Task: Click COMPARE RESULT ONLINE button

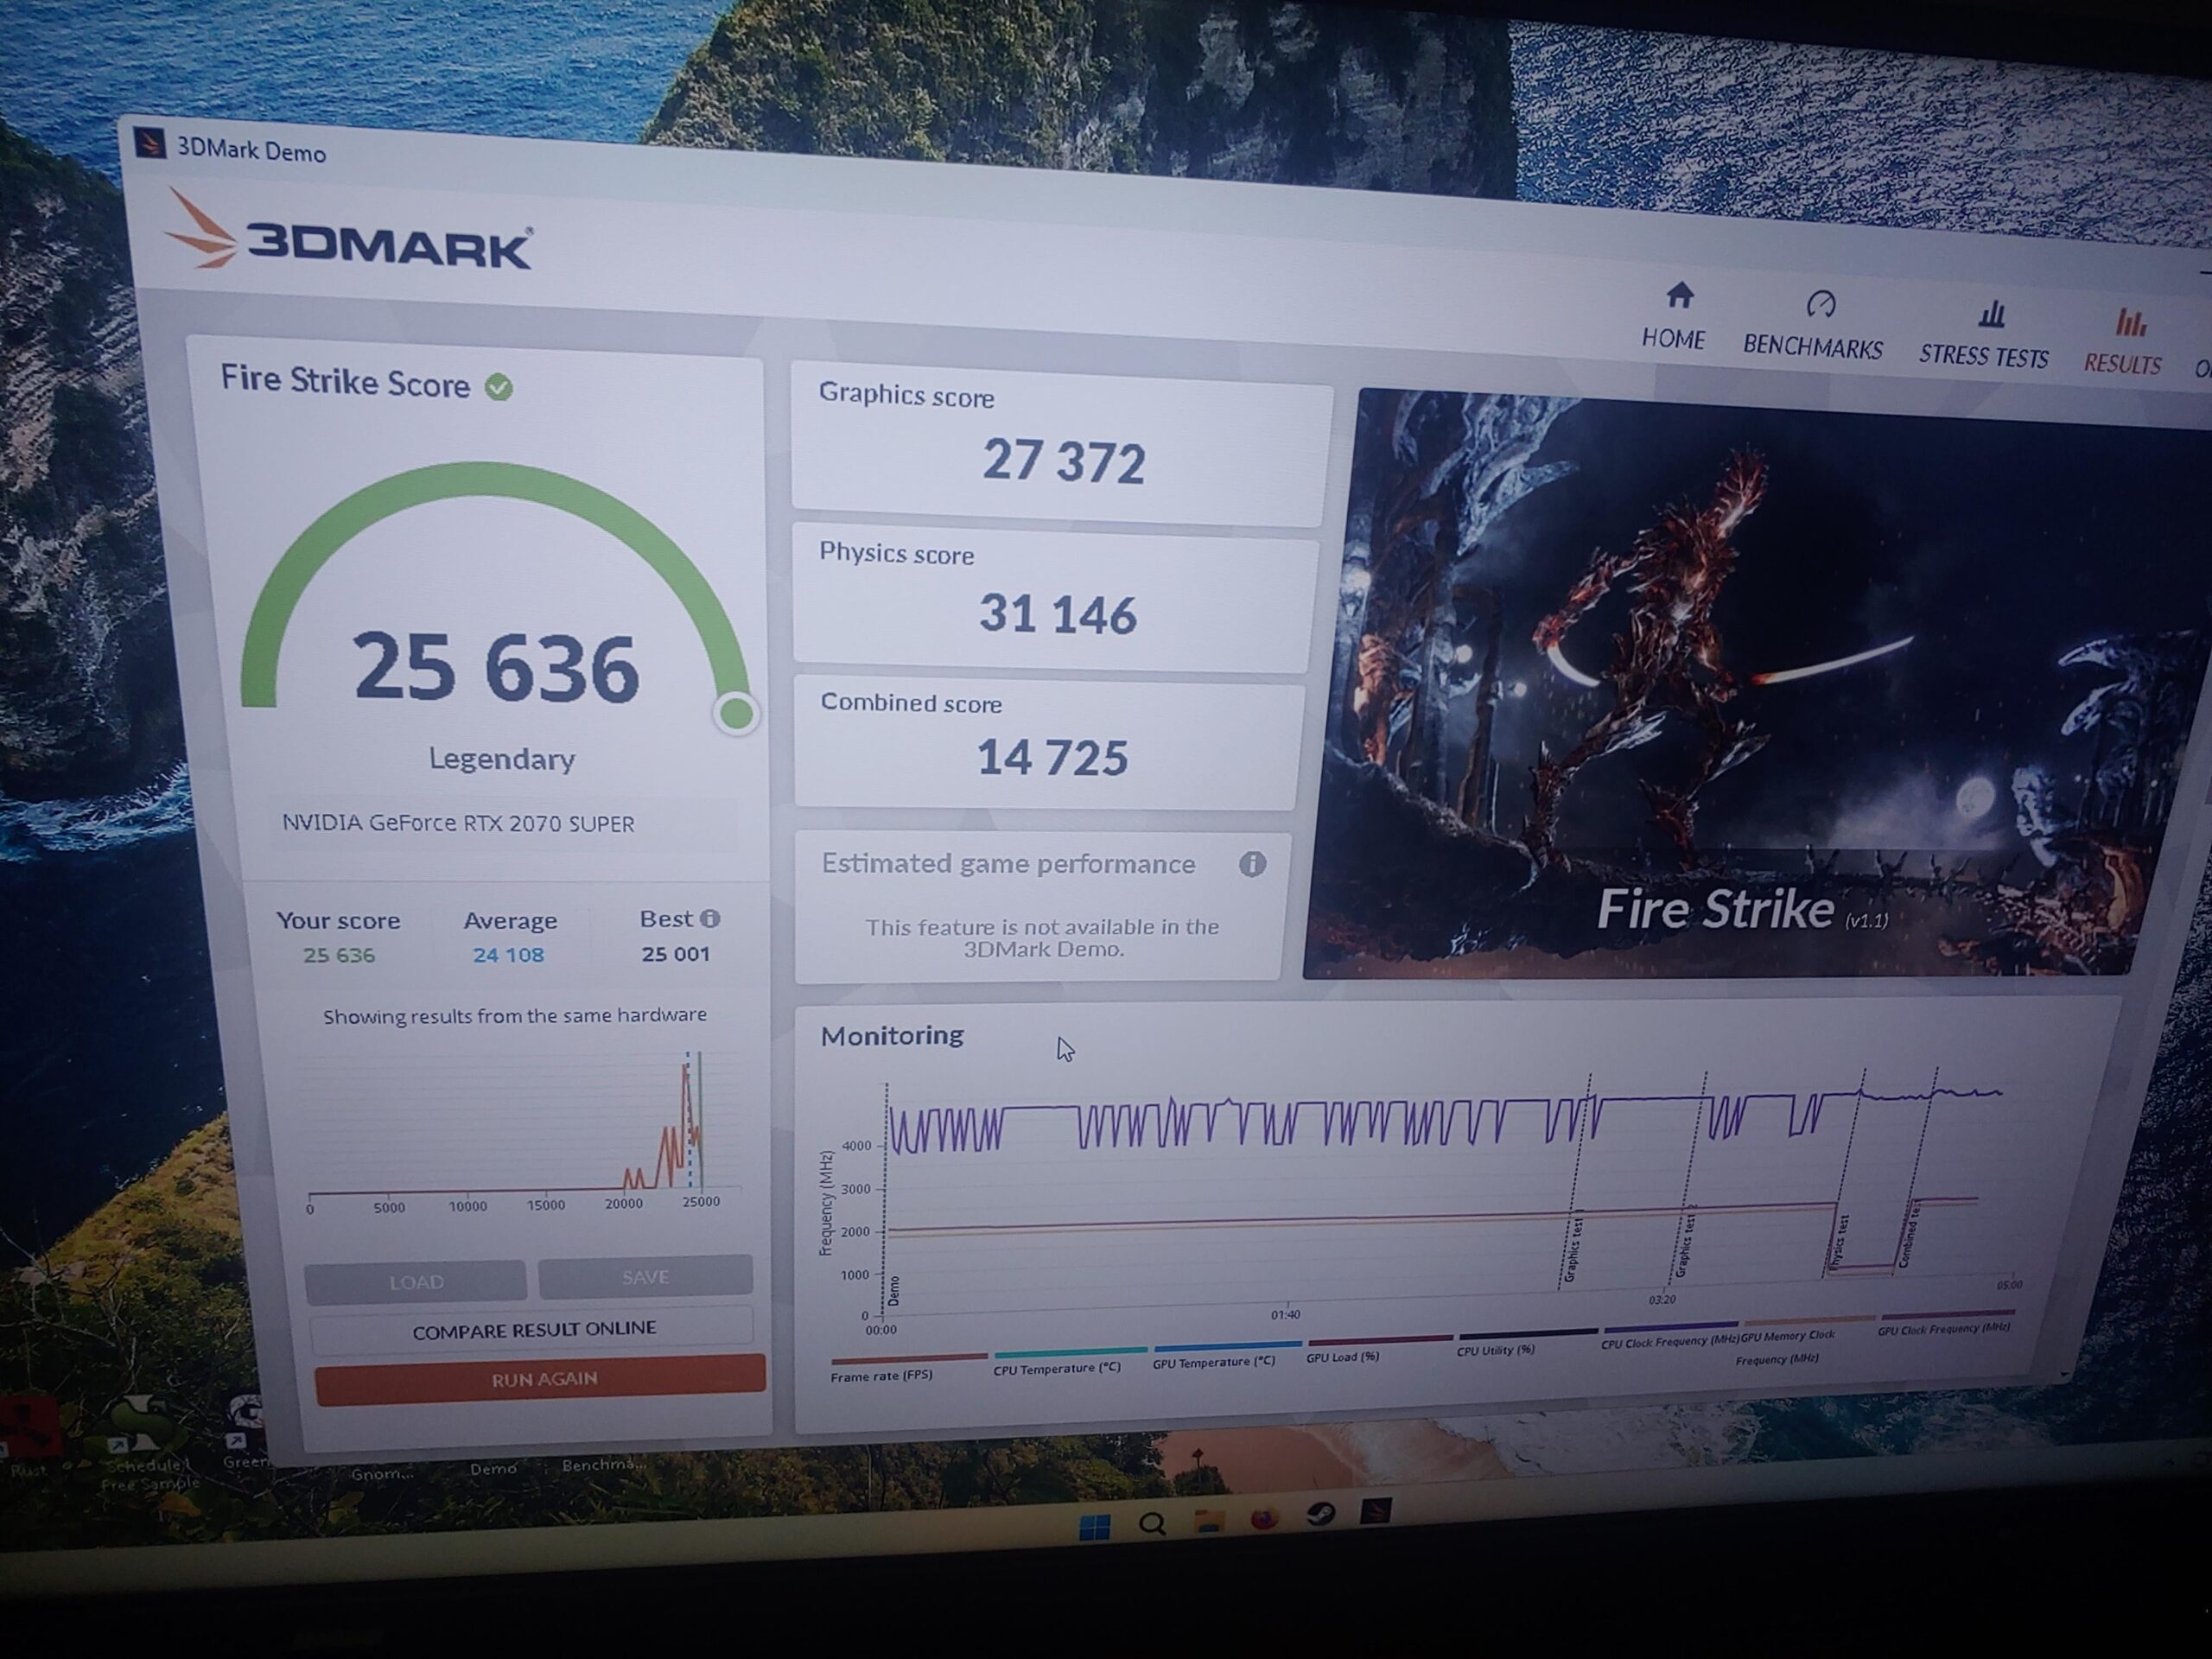Action: (534, 1330)
